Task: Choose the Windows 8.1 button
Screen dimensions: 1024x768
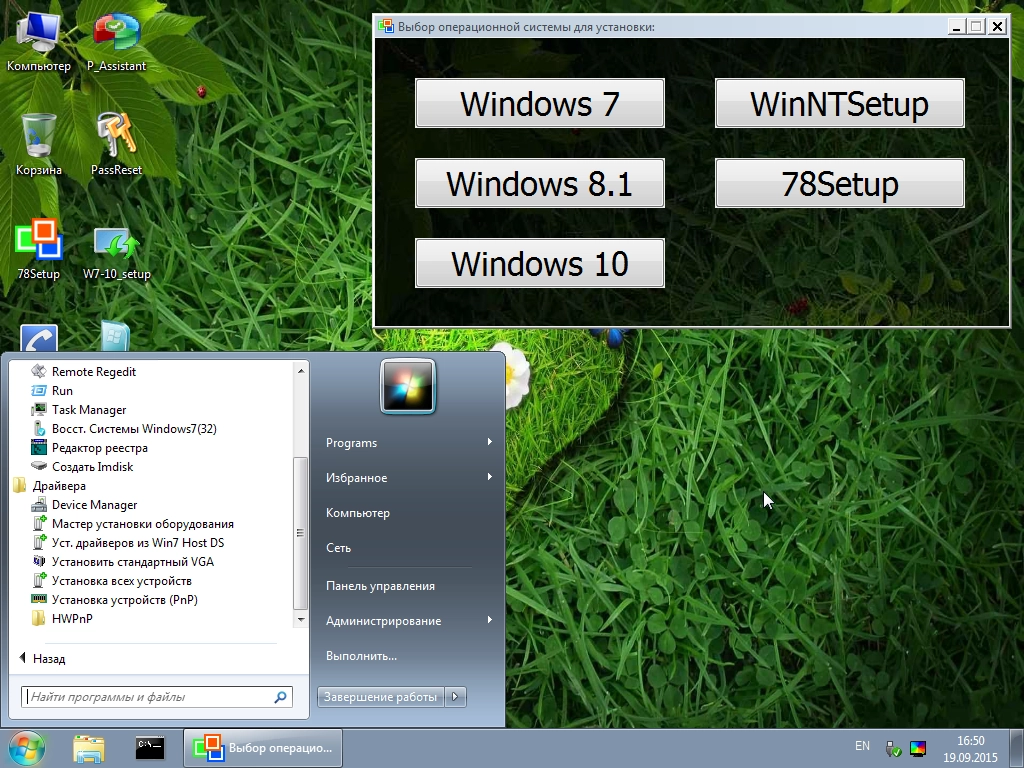Action: (x=539, y=183)
